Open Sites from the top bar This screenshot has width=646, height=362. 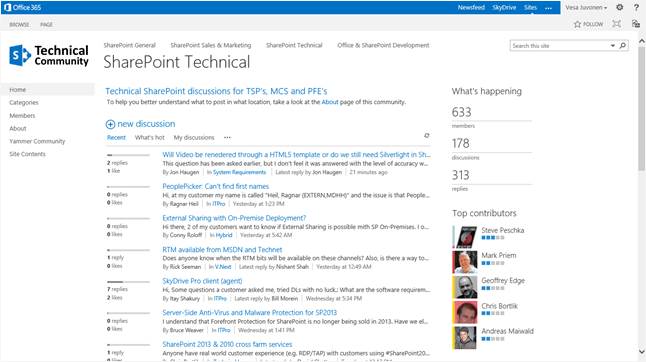tap(530, 7)
